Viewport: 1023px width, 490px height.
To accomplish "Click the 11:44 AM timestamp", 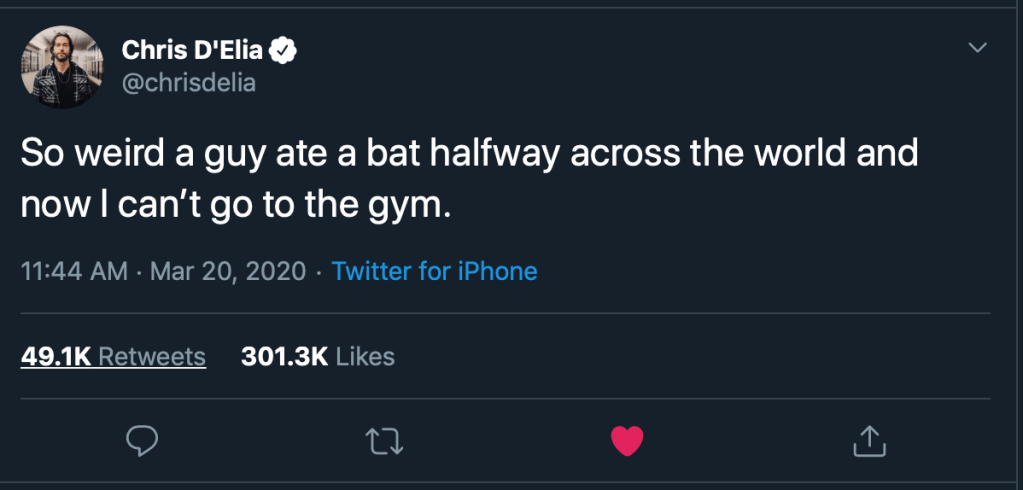I will pyautogui.click(x=73, y=271).
